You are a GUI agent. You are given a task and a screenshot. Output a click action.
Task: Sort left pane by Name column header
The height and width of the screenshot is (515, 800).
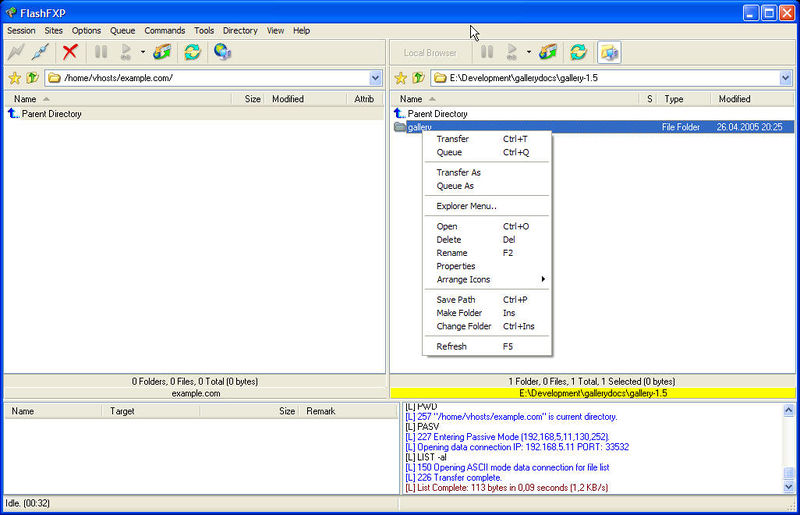(x=118, y=99)
